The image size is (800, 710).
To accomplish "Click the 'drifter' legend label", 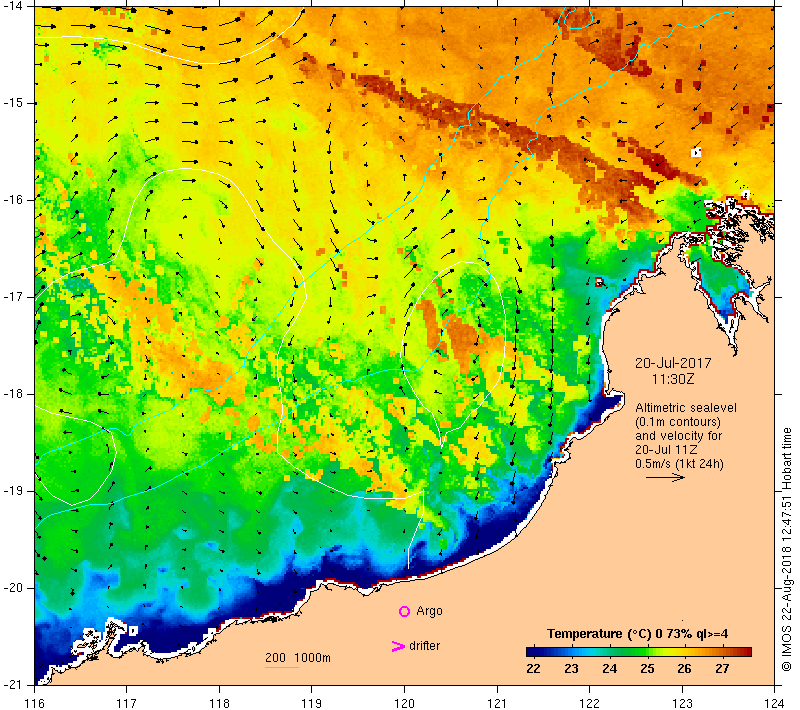I will pos(424,646).
